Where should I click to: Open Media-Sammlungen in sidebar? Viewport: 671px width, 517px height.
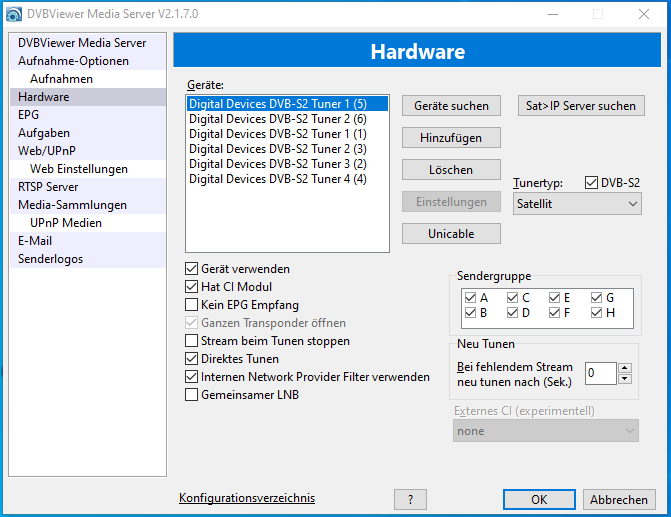[x=88, y=205]
